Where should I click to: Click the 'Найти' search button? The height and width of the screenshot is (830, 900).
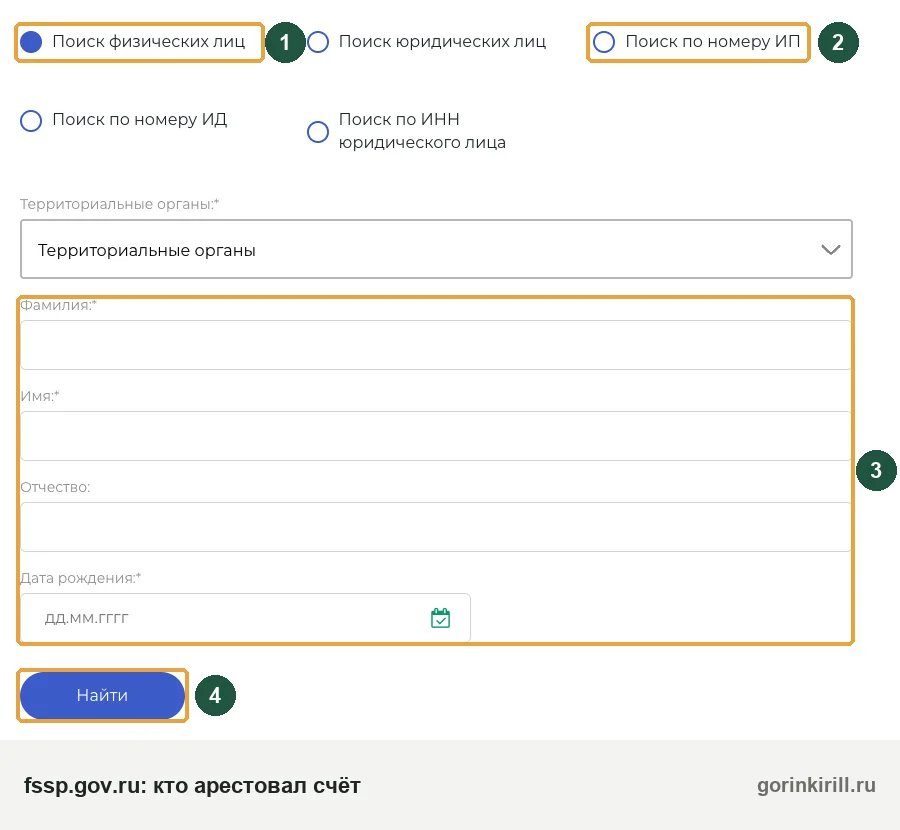(102, 695)
